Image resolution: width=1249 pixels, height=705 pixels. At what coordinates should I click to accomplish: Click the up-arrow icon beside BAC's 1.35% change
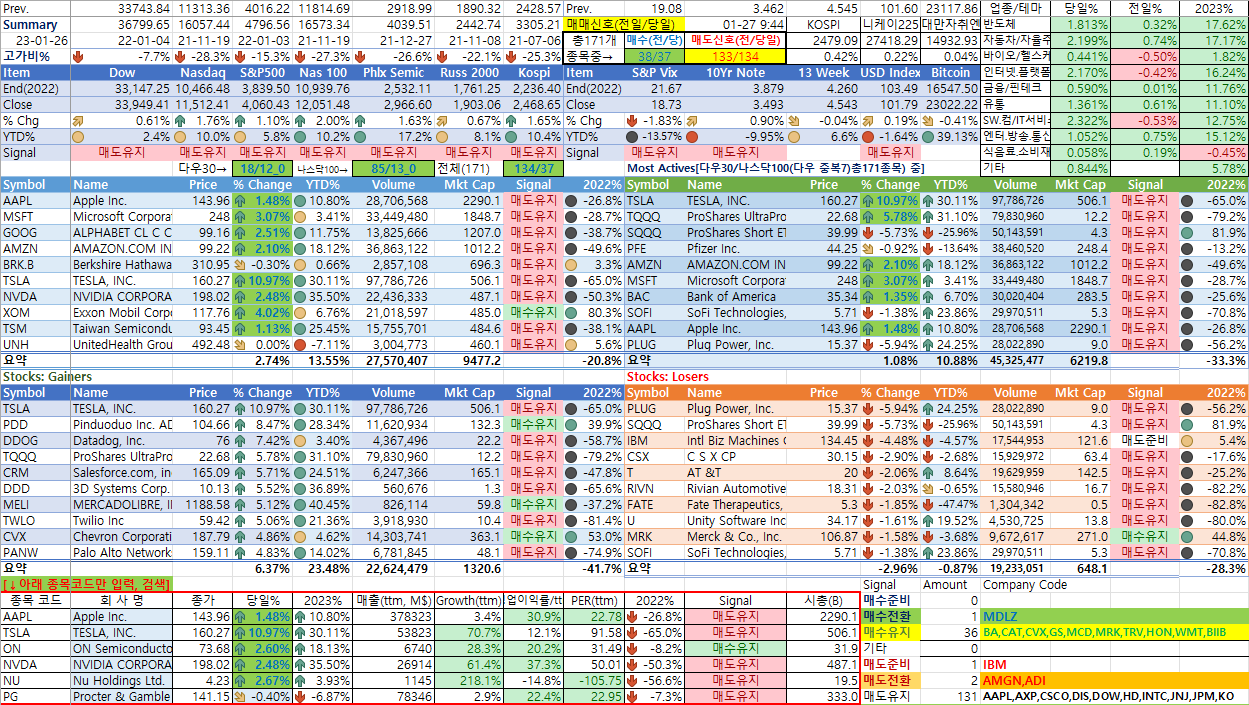click(x=867, y=296)
